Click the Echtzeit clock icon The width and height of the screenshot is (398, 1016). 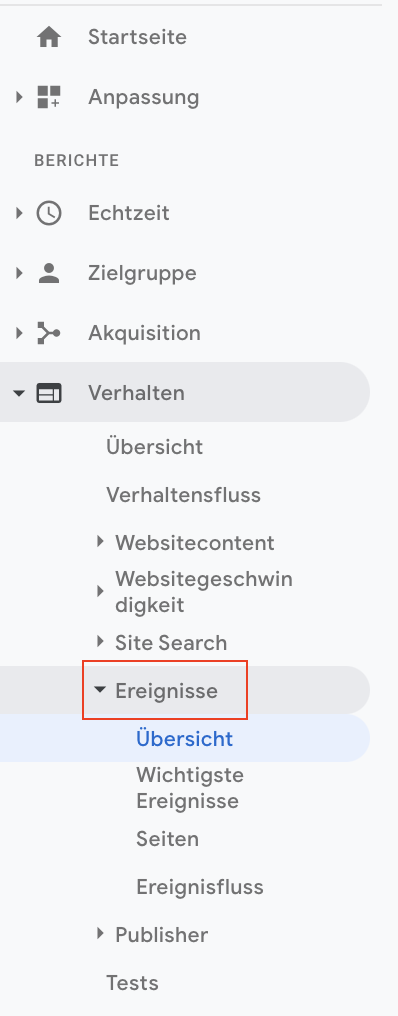(x=49, y=213)
